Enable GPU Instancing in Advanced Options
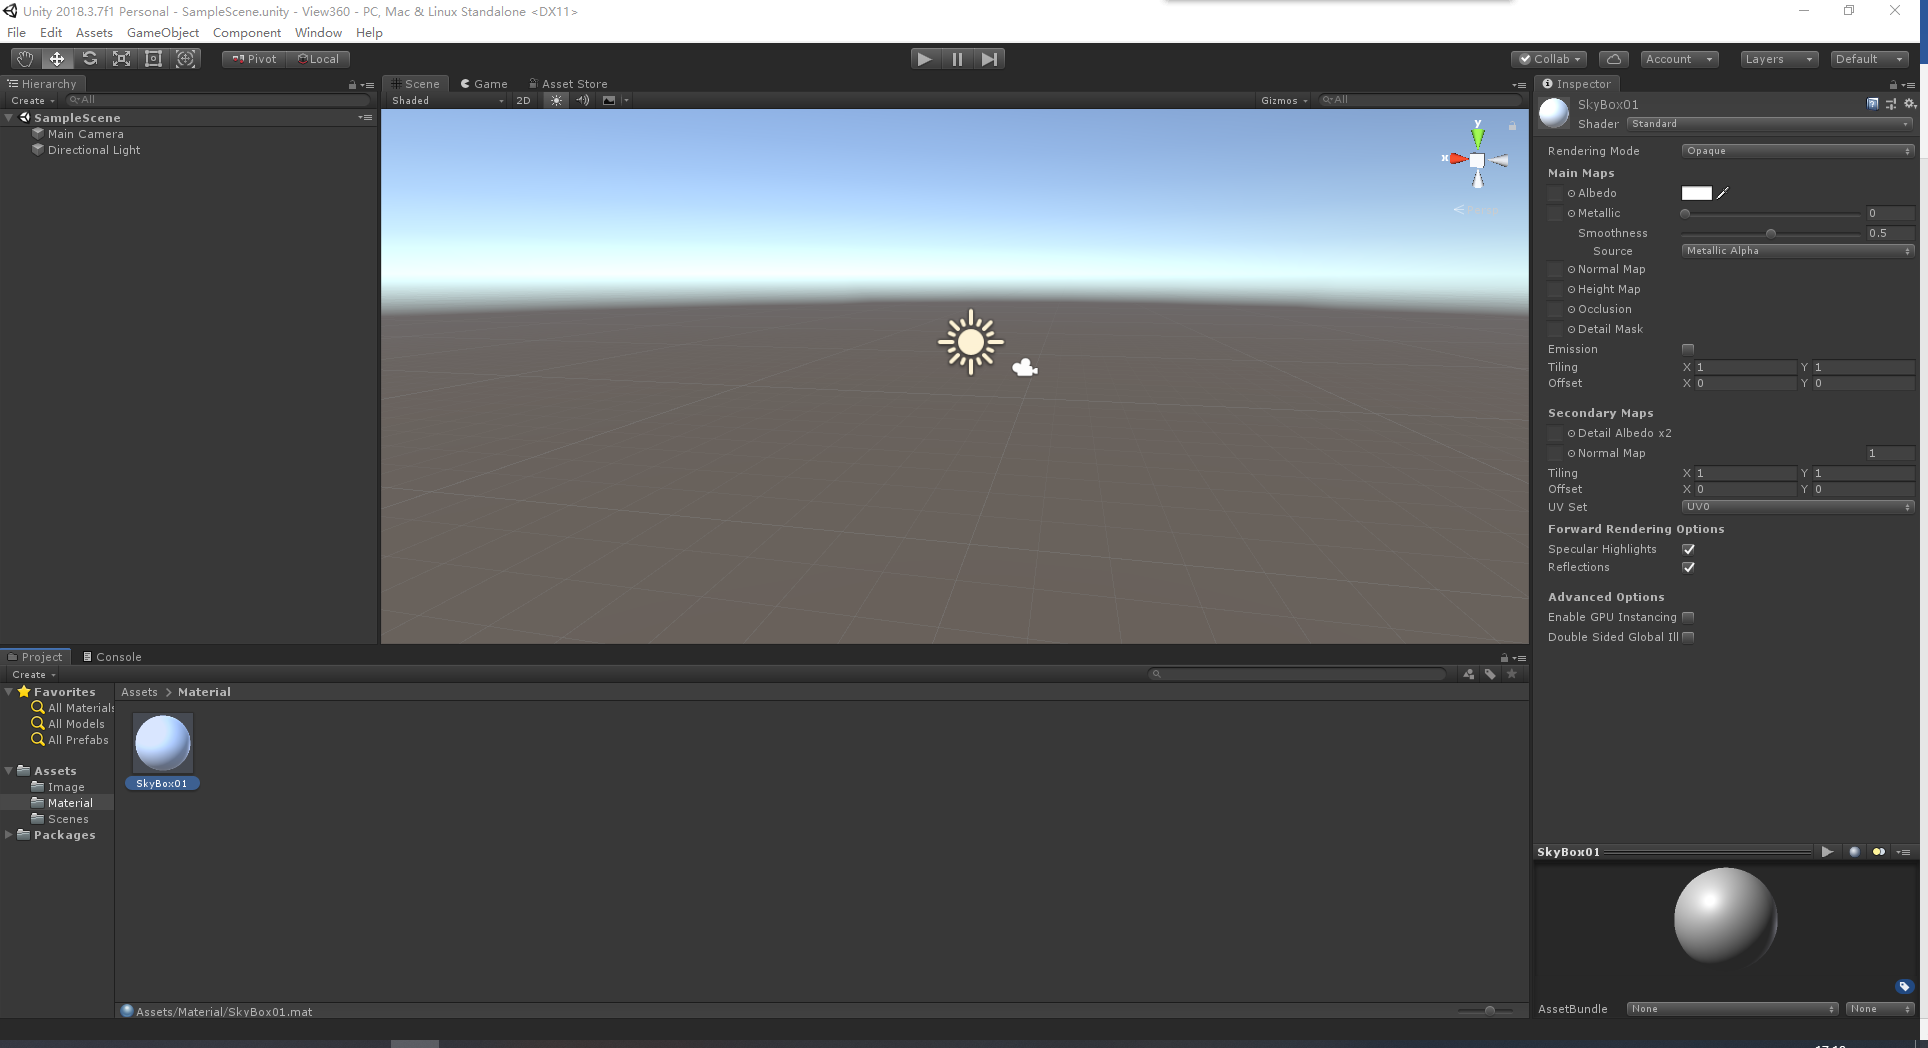Viewport: 1928px width, 1048px height. click(x=1688, y=617)
